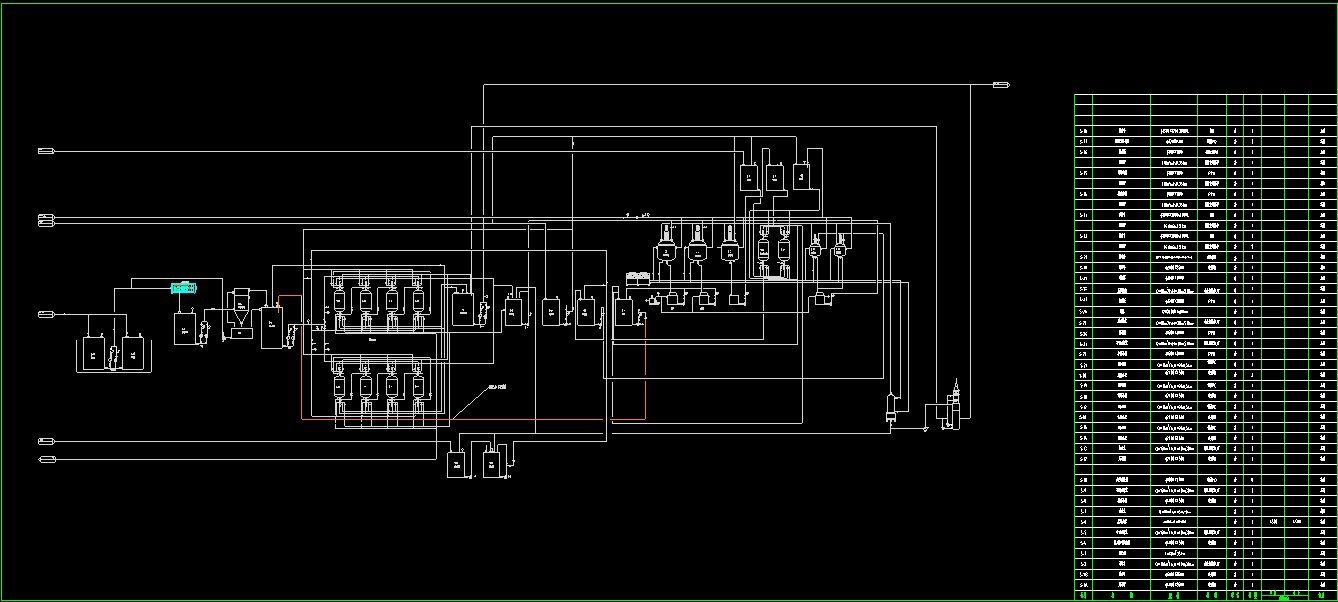This screenshot has width=1338, height=602.
Task: Select first column in upper four-column bank
Action: (x=338, y=296)
